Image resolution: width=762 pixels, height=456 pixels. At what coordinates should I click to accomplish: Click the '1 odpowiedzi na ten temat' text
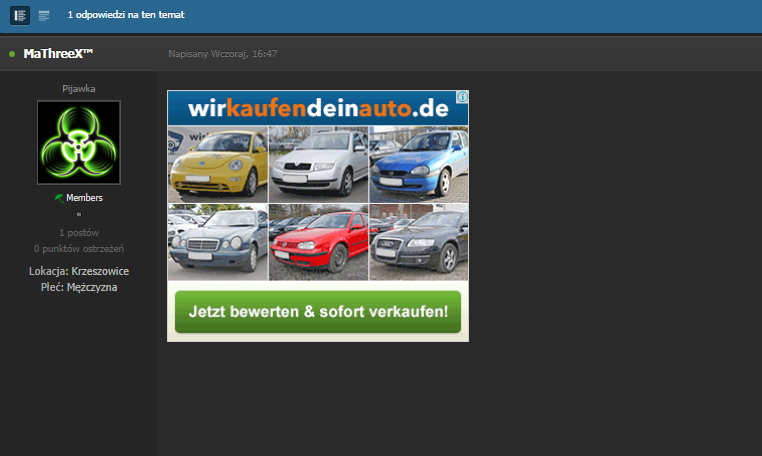coord(126,15)
